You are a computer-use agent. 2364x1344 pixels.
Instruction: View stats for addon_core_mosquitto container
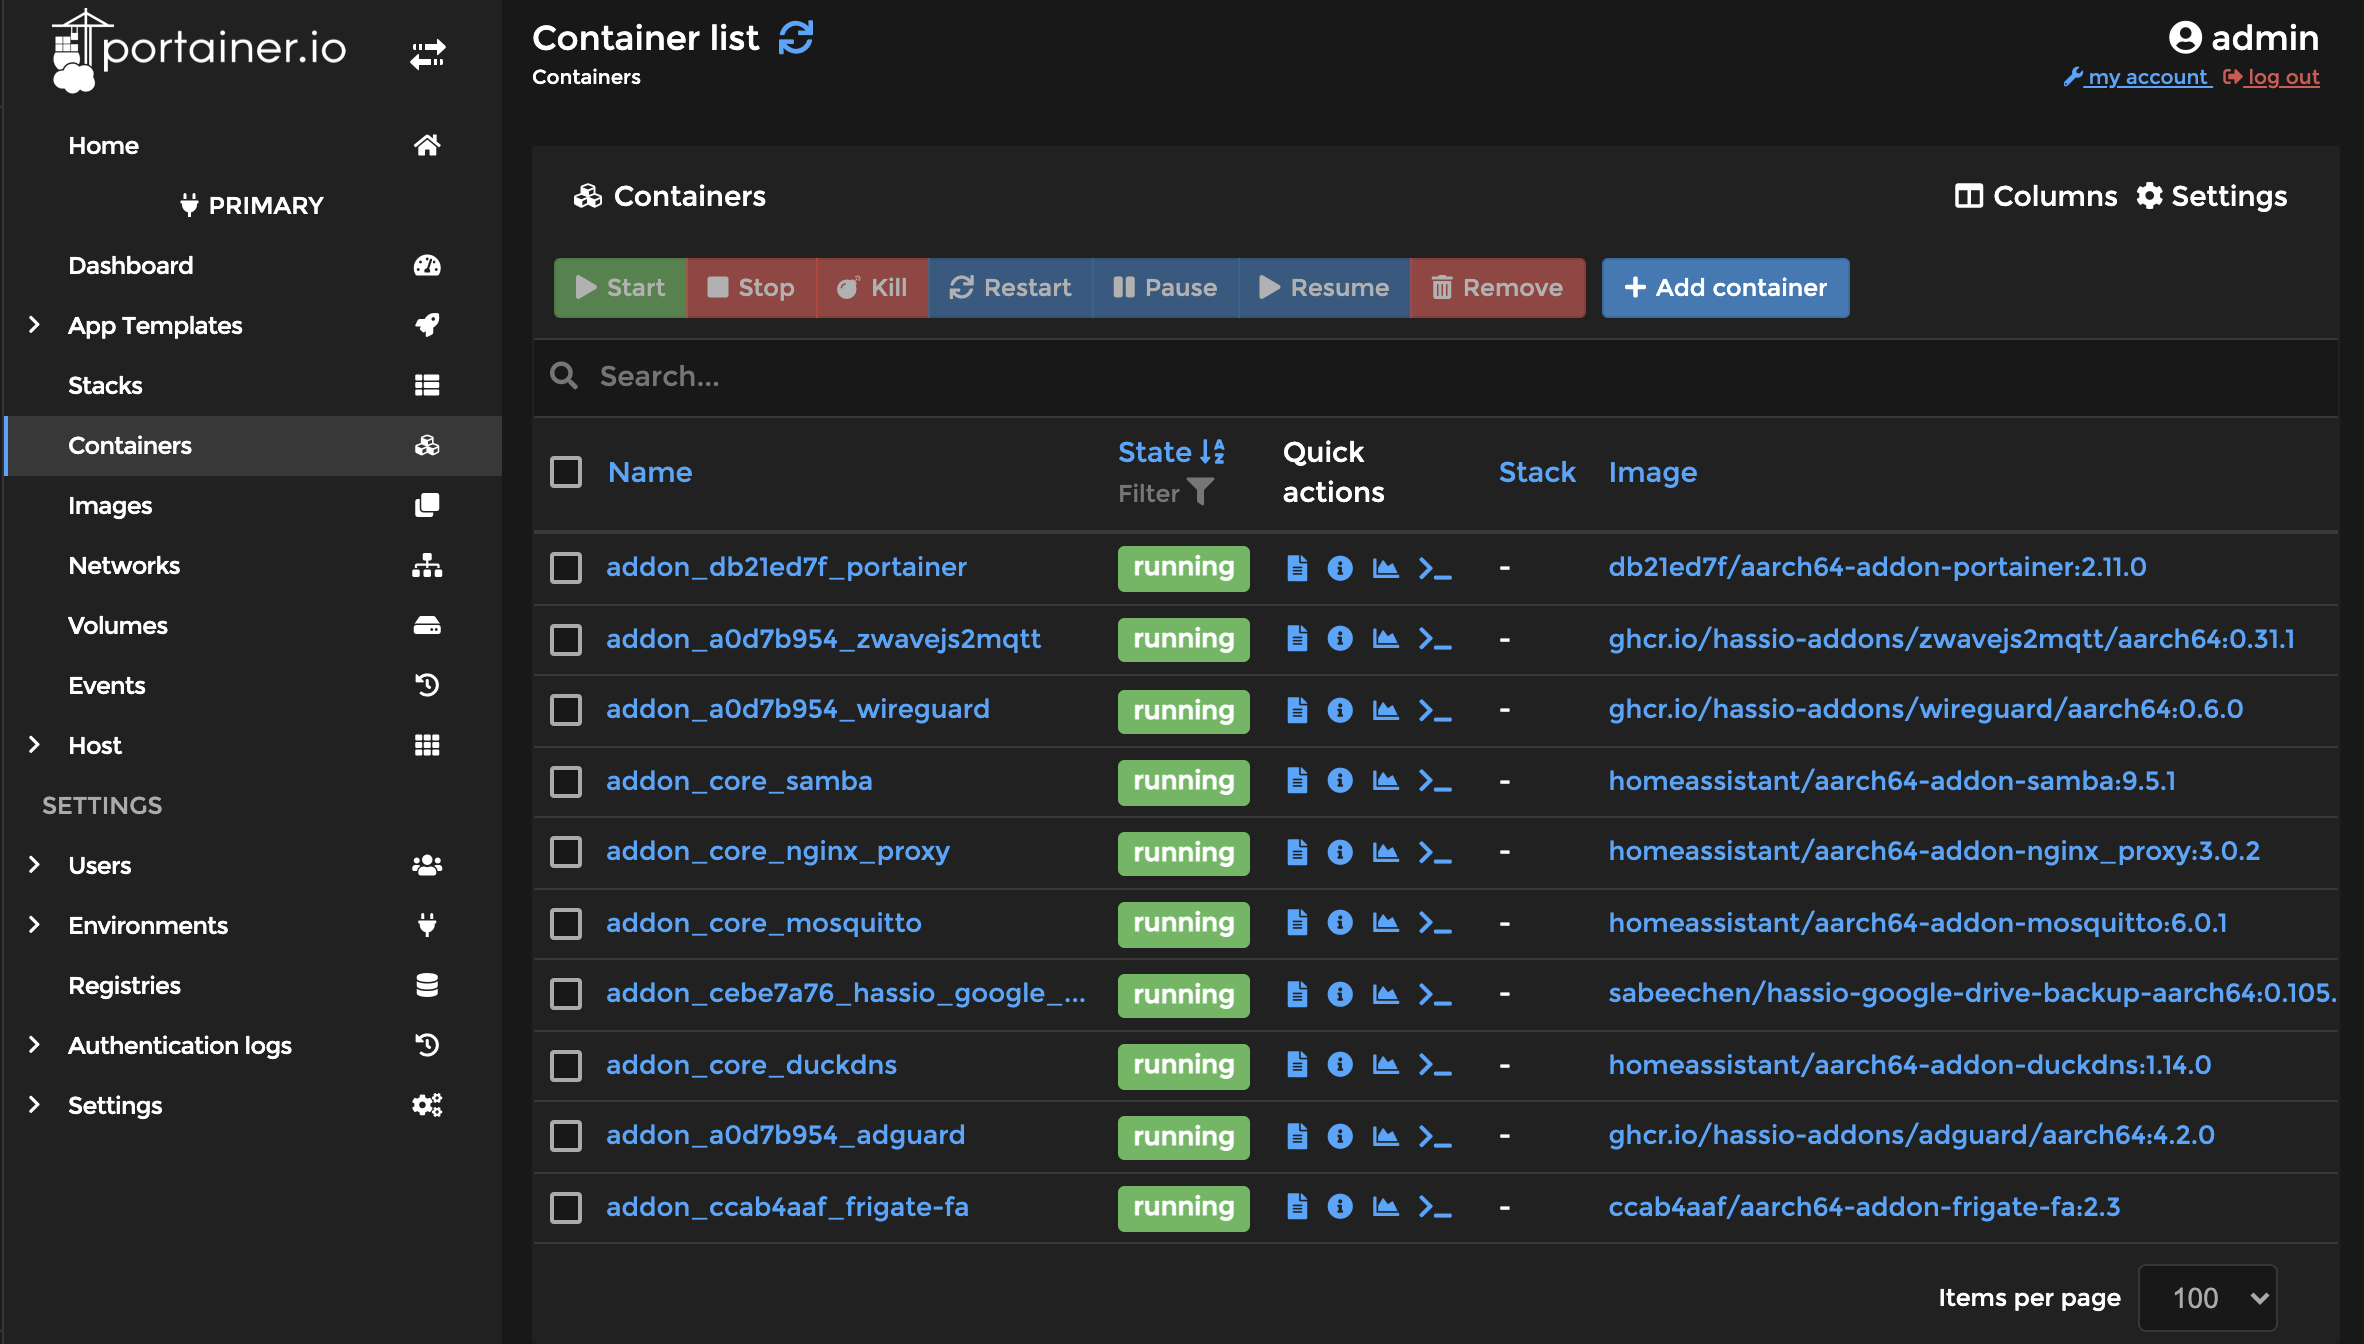click(x=1385, y=923)
